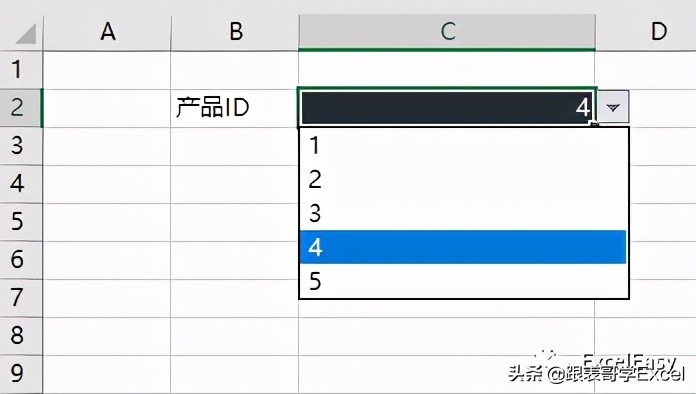This screenshot has width=696, height=394.
Task: Select highlighted option 4 in list
Action: (464, 247)
